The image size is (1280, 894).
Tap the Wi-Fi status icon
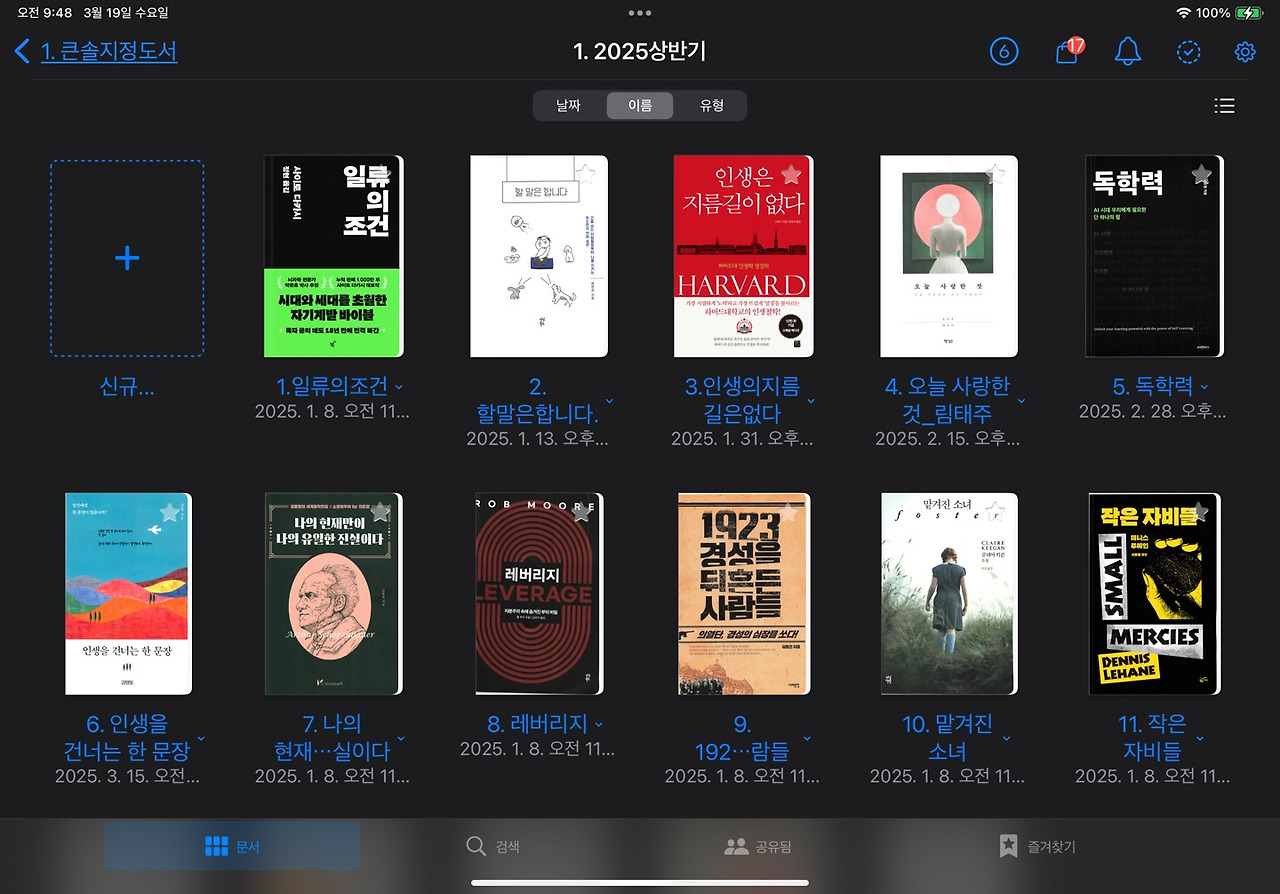[x=1184, y=13]
